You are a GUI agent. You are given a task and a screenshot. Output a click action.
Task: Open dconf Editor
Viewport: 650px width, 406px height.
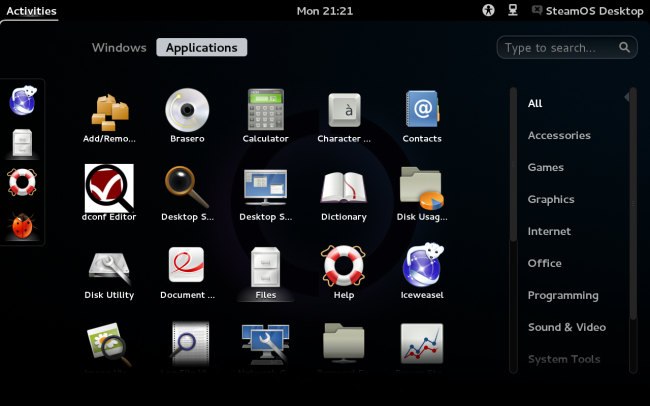(109, 193)
